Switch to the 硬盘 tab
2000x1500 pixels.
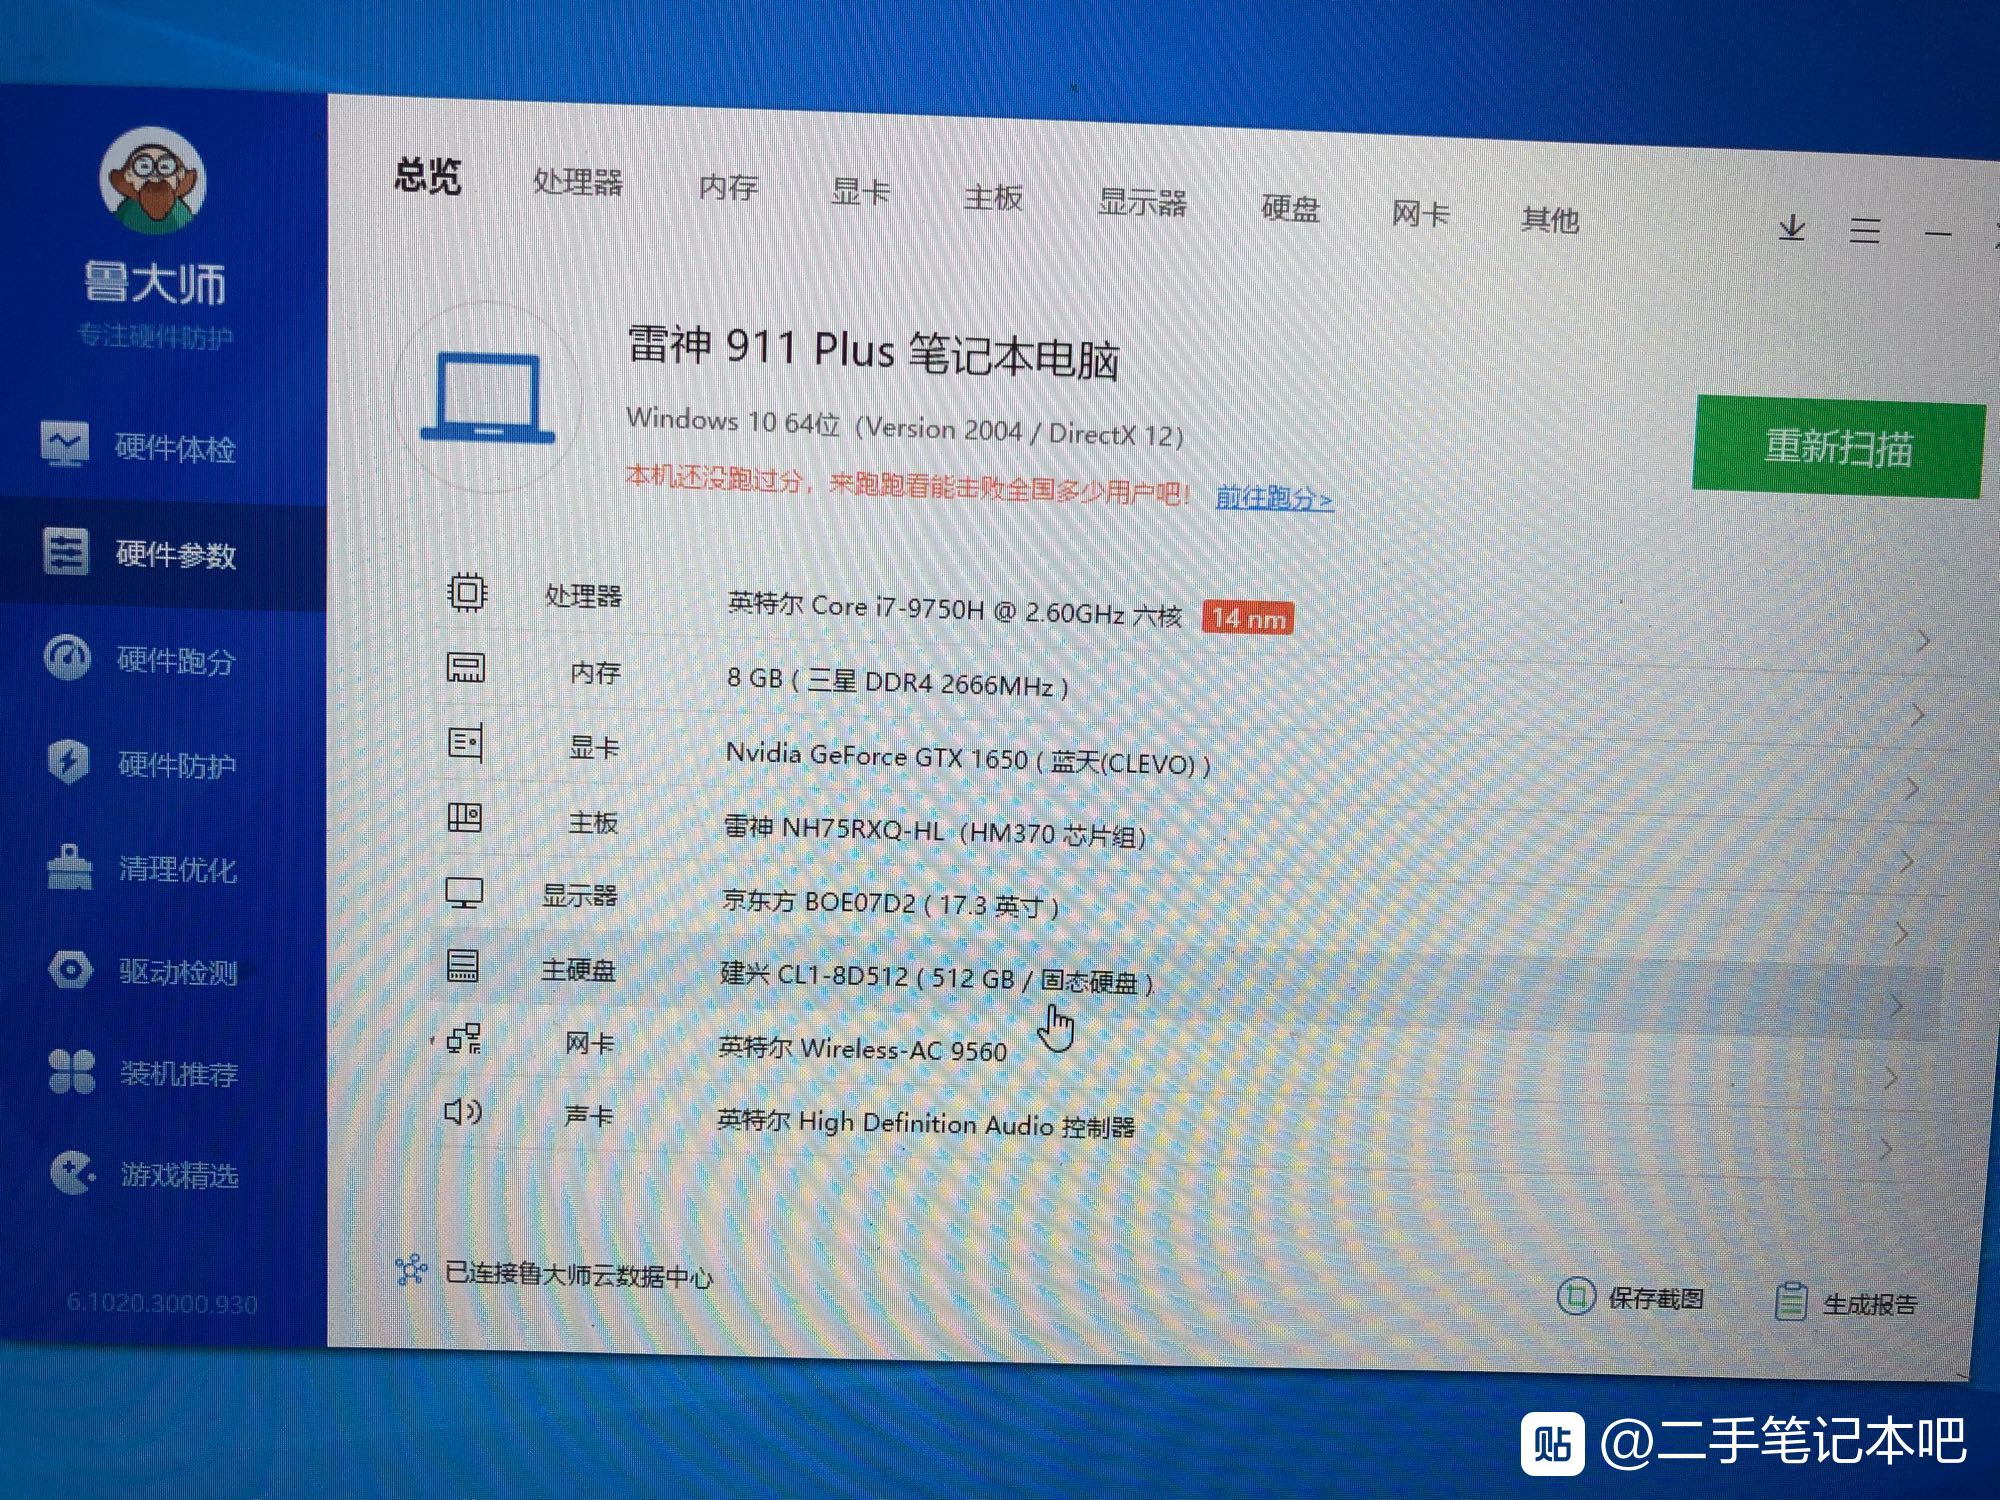1290,209
